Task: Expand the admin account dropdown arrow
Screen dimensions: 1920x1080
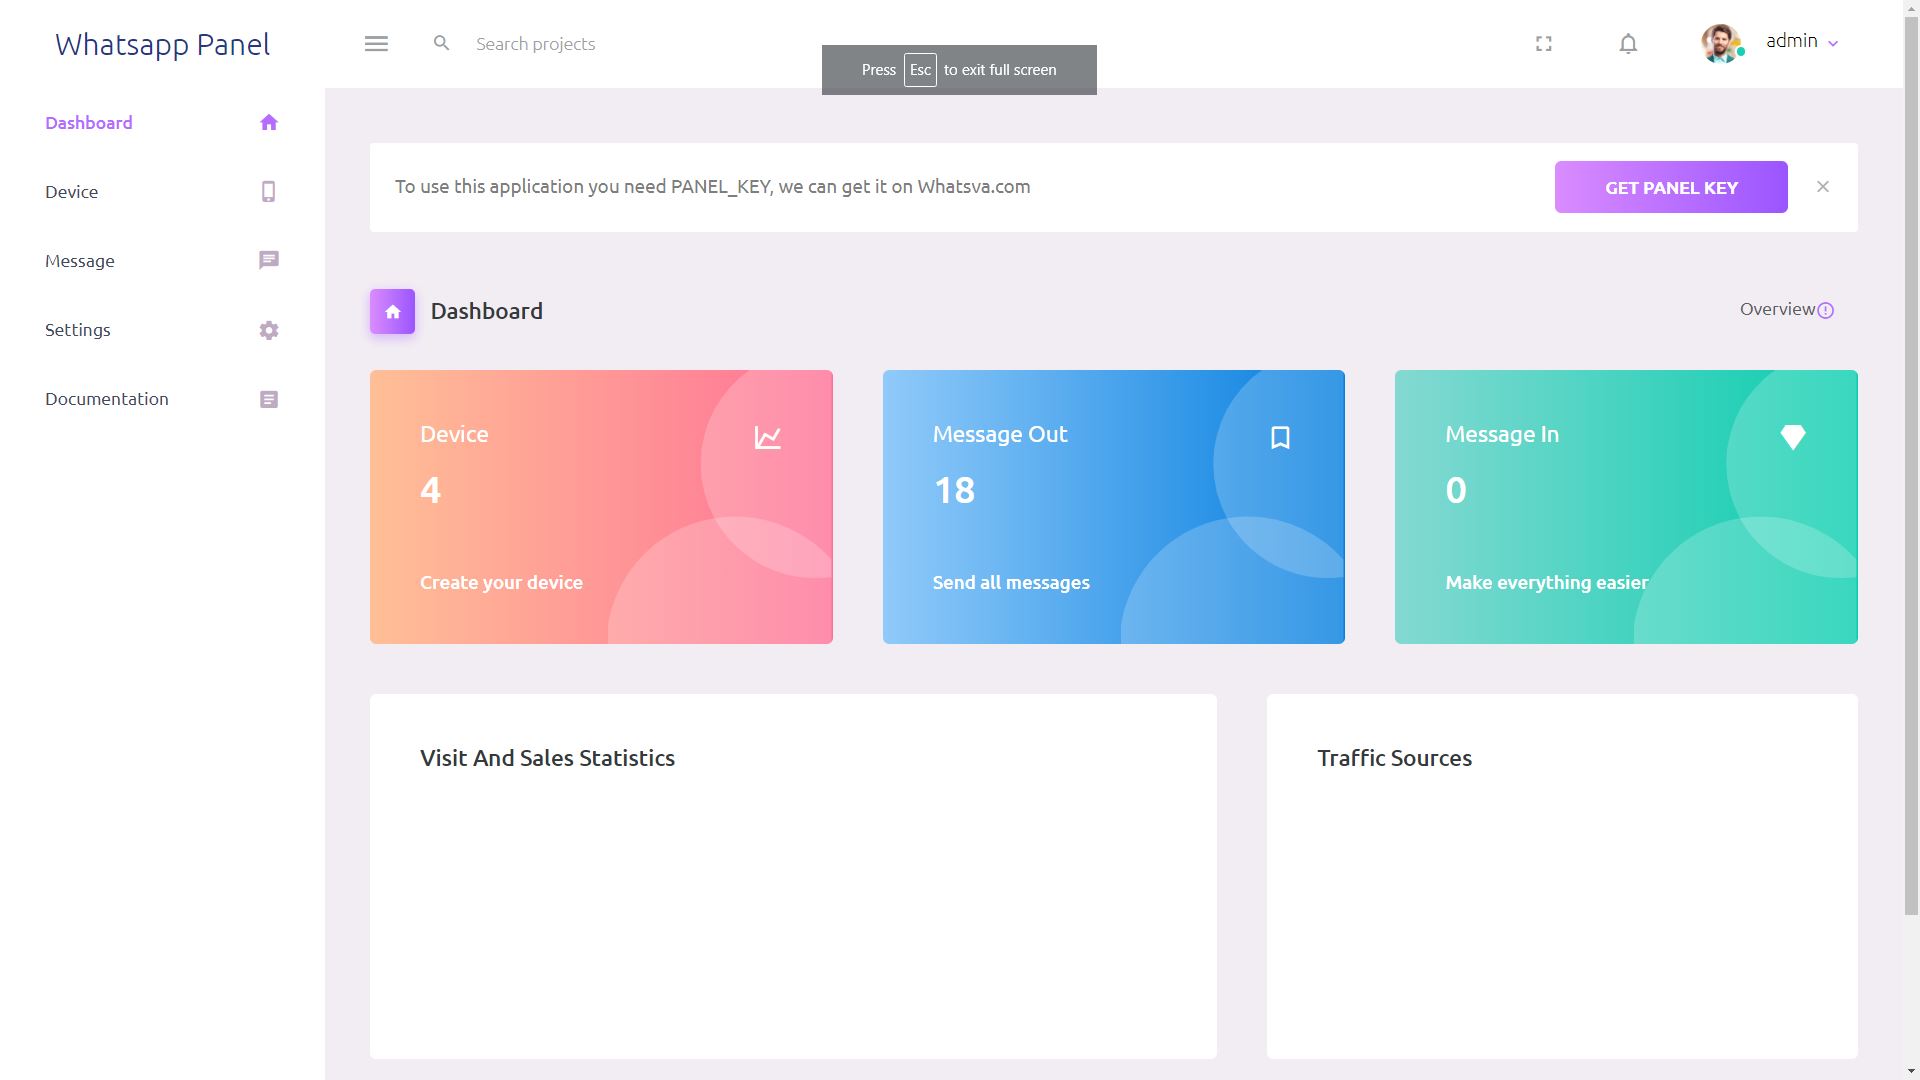Action: (1833, 44)
